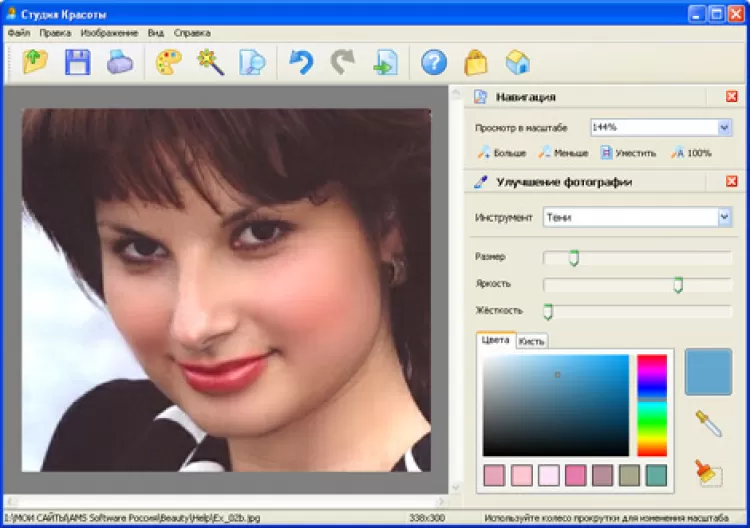Close the Навигация panel
Screen dimensions: 750x528
coord(732,97)
